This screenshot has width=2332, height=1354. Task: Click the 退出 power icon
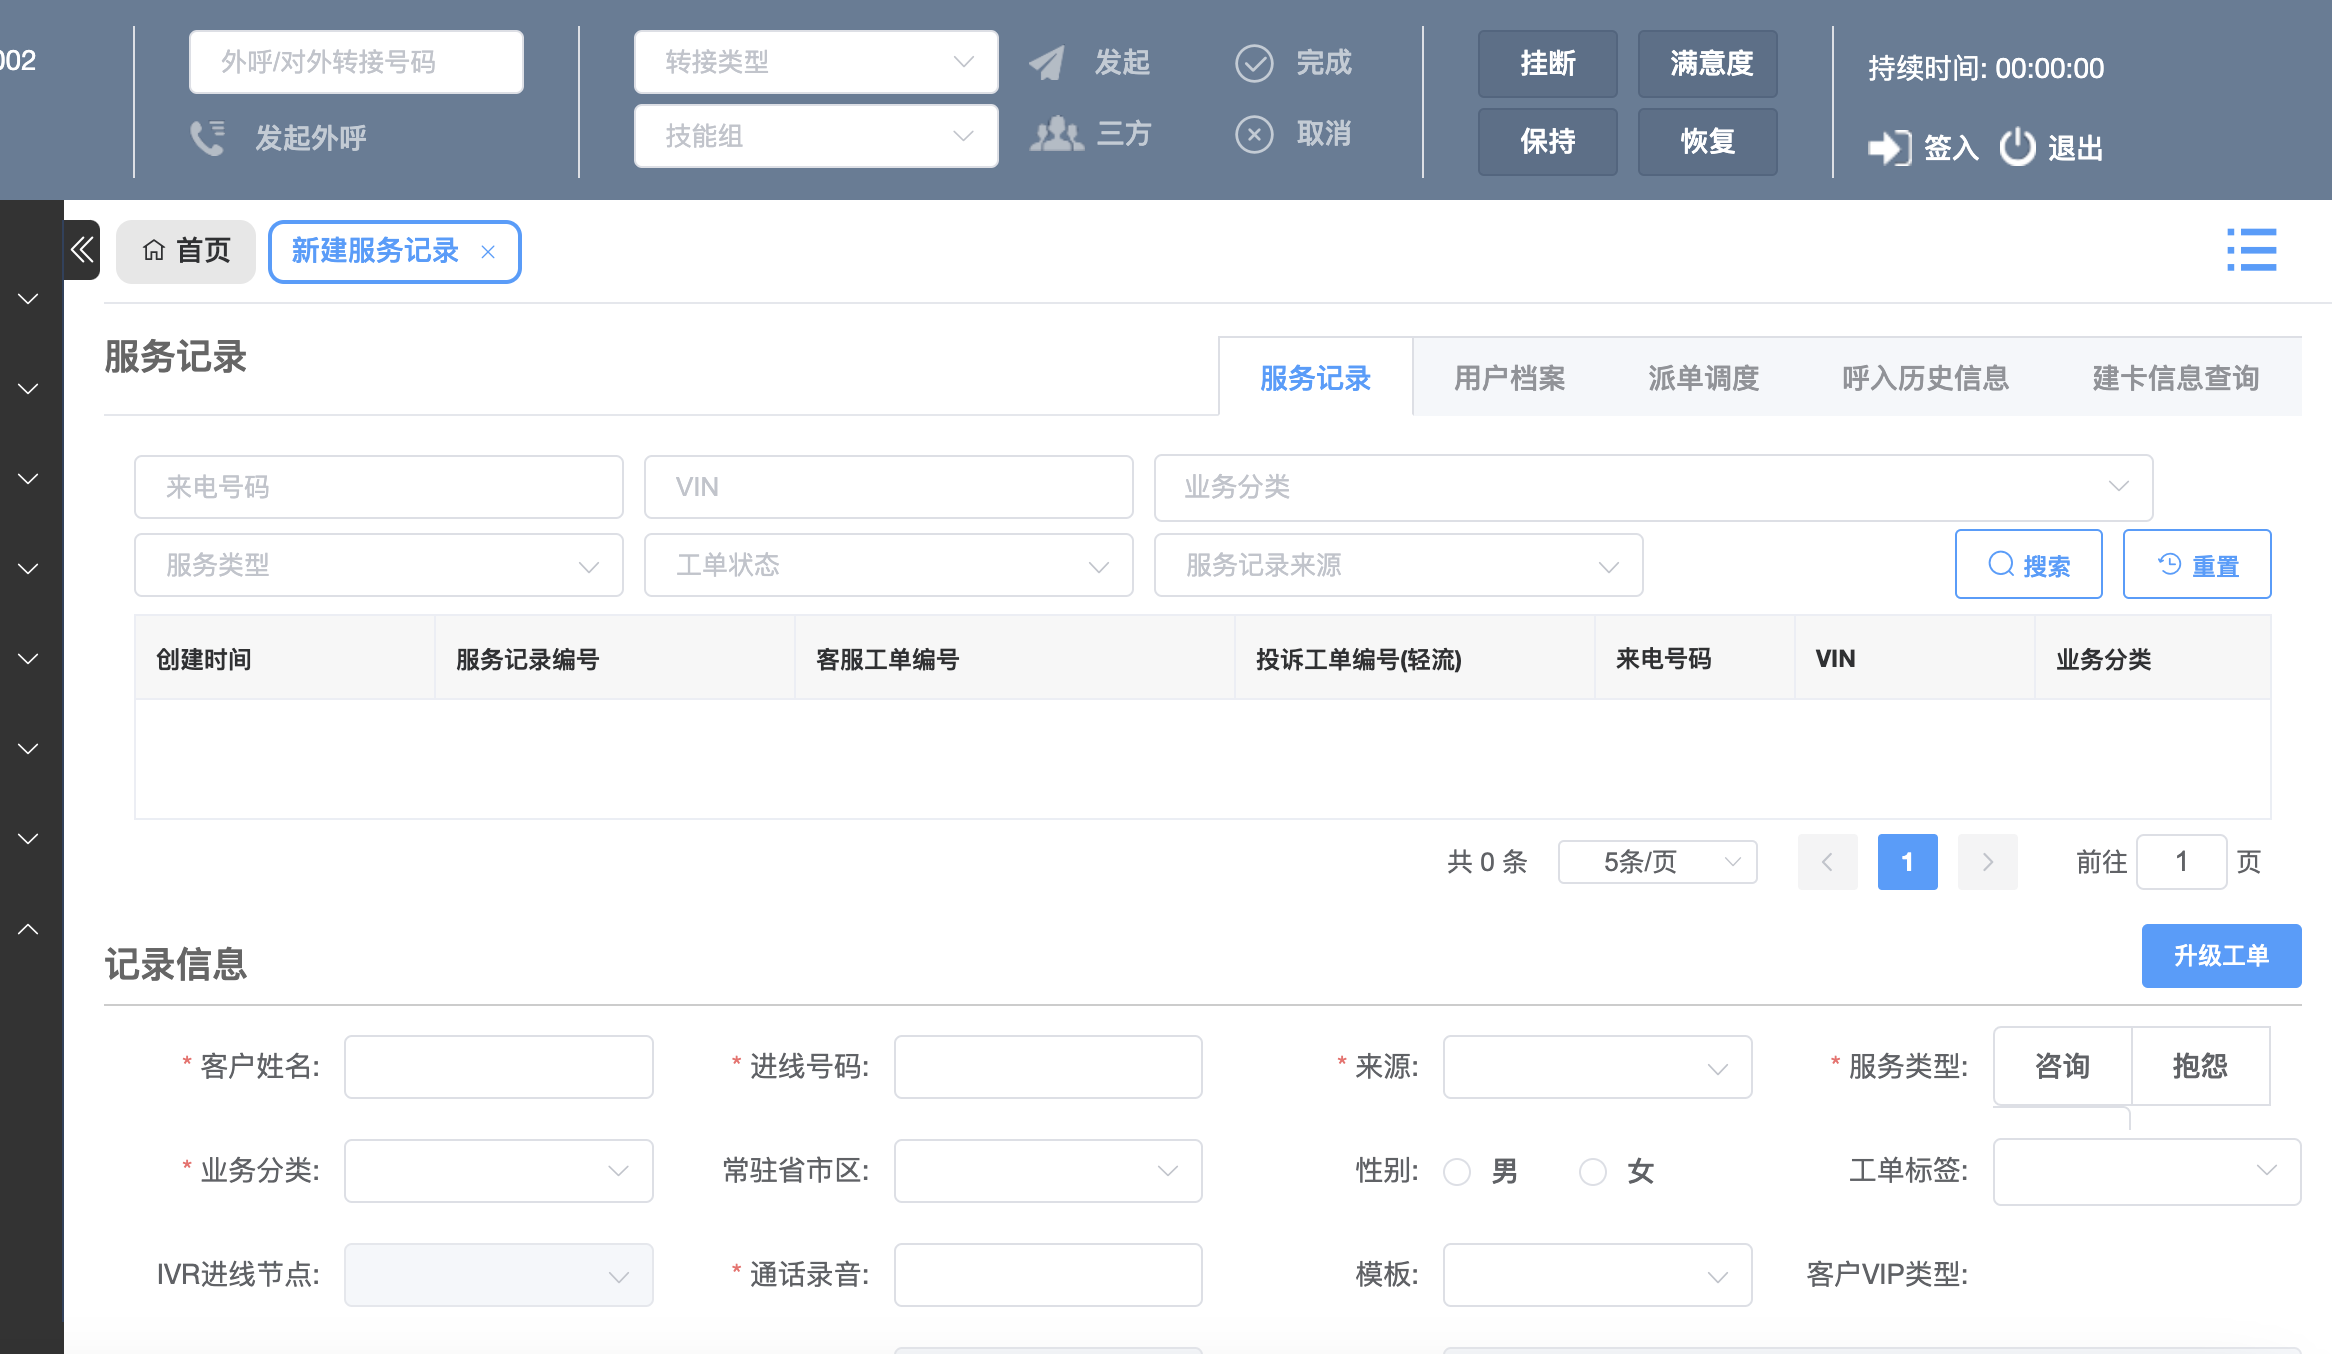(2017, 147)
